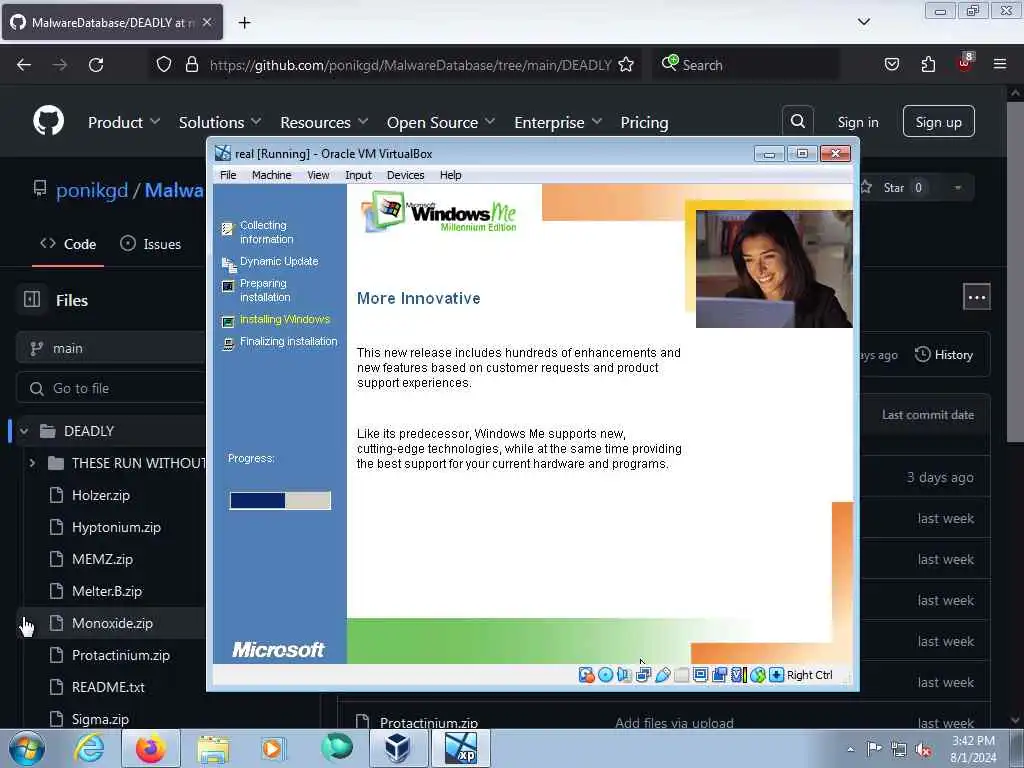1024x768 pixels.
Task: Click the GitHub search magnifier button
Action: pyautogui.click(x=797, y=121)
